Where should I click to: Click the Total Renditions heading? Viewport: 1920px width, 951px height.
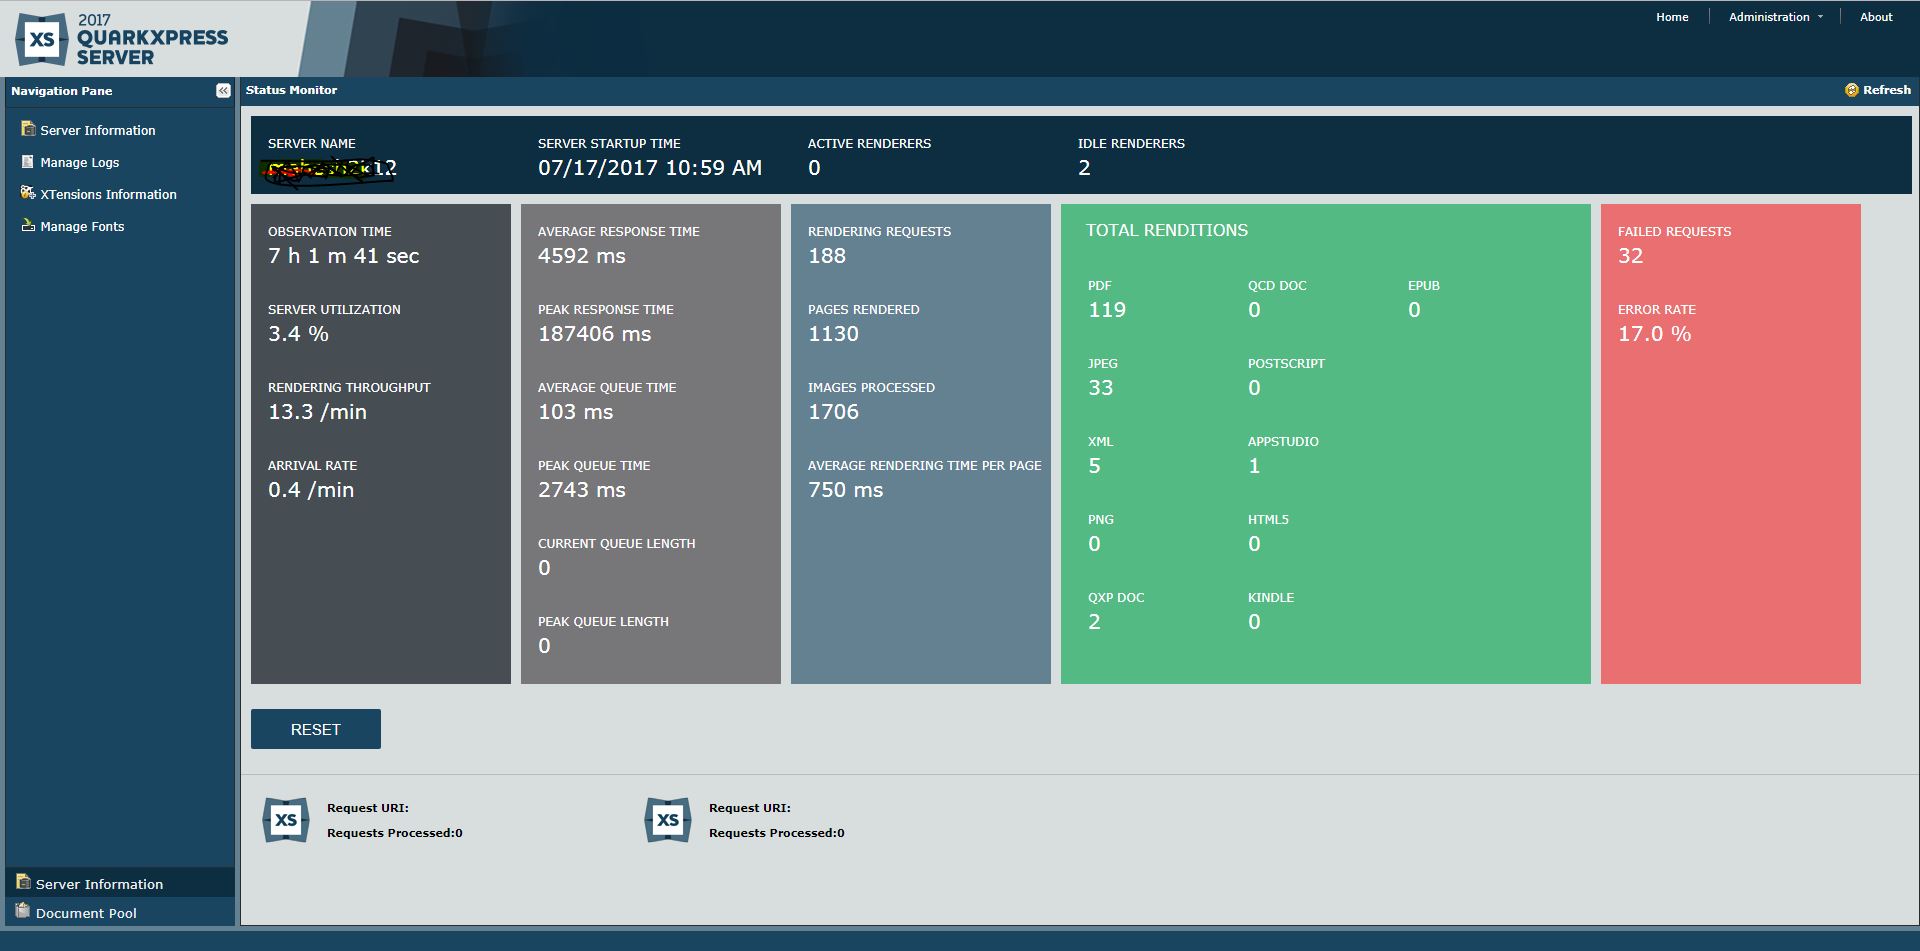[x=1167, y=230]
